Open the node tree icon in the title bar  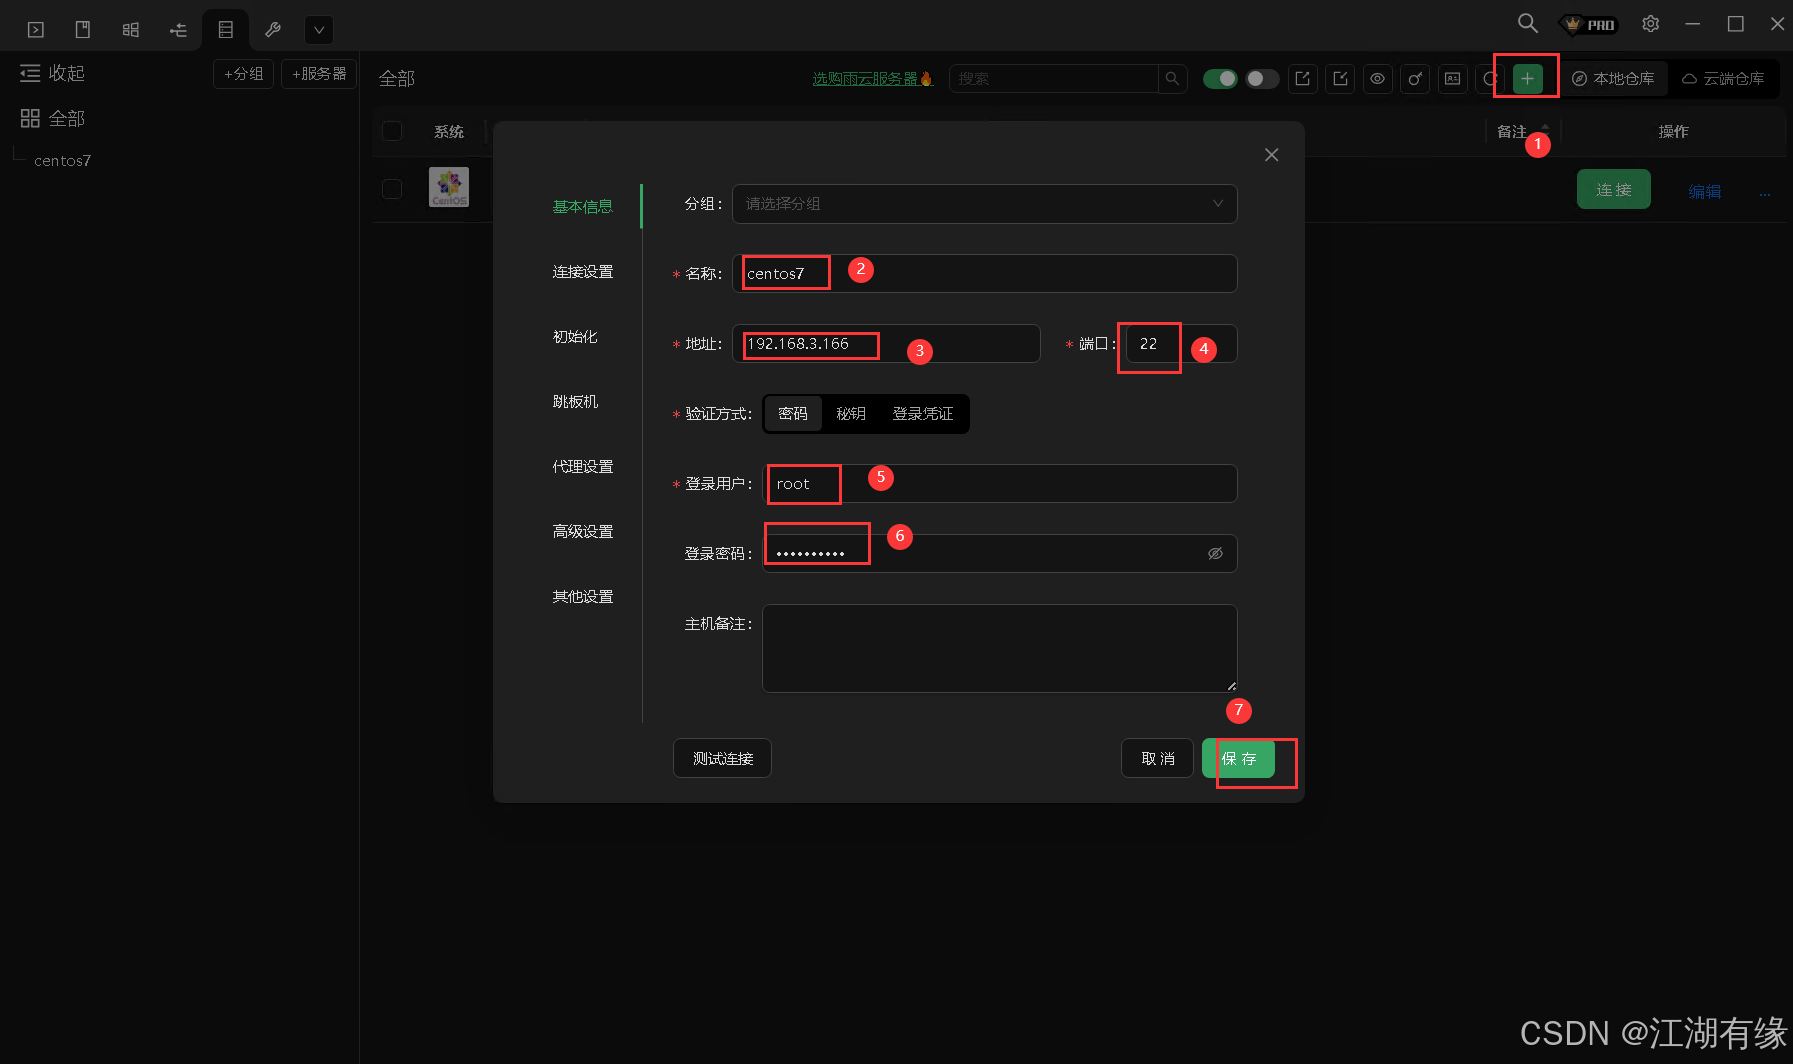coord(178,30)
